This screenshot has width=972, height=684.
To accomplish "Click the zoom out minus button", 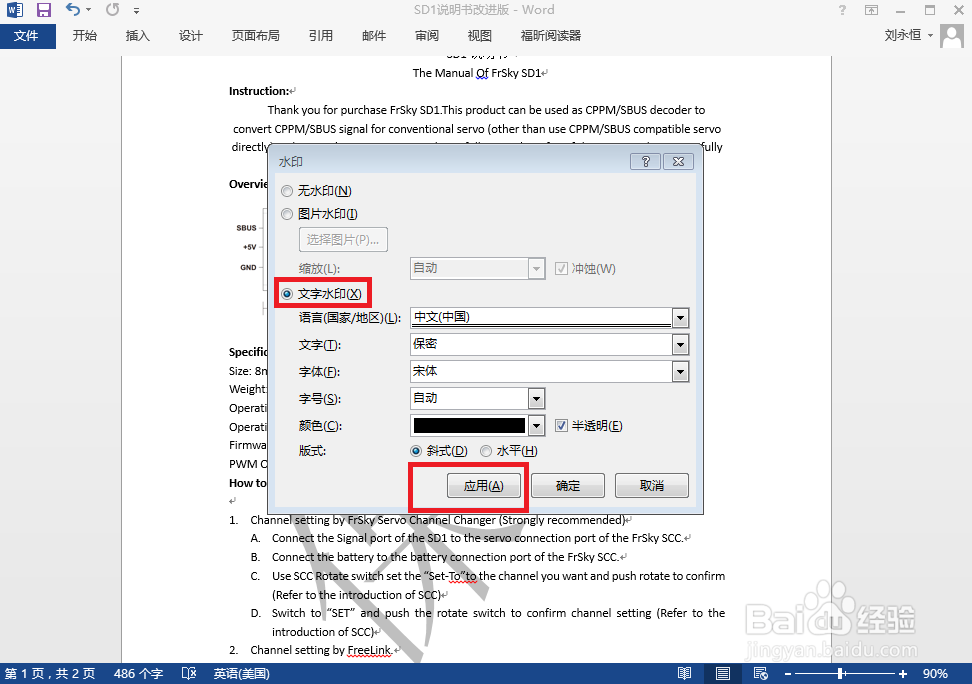I will [788, 673].
